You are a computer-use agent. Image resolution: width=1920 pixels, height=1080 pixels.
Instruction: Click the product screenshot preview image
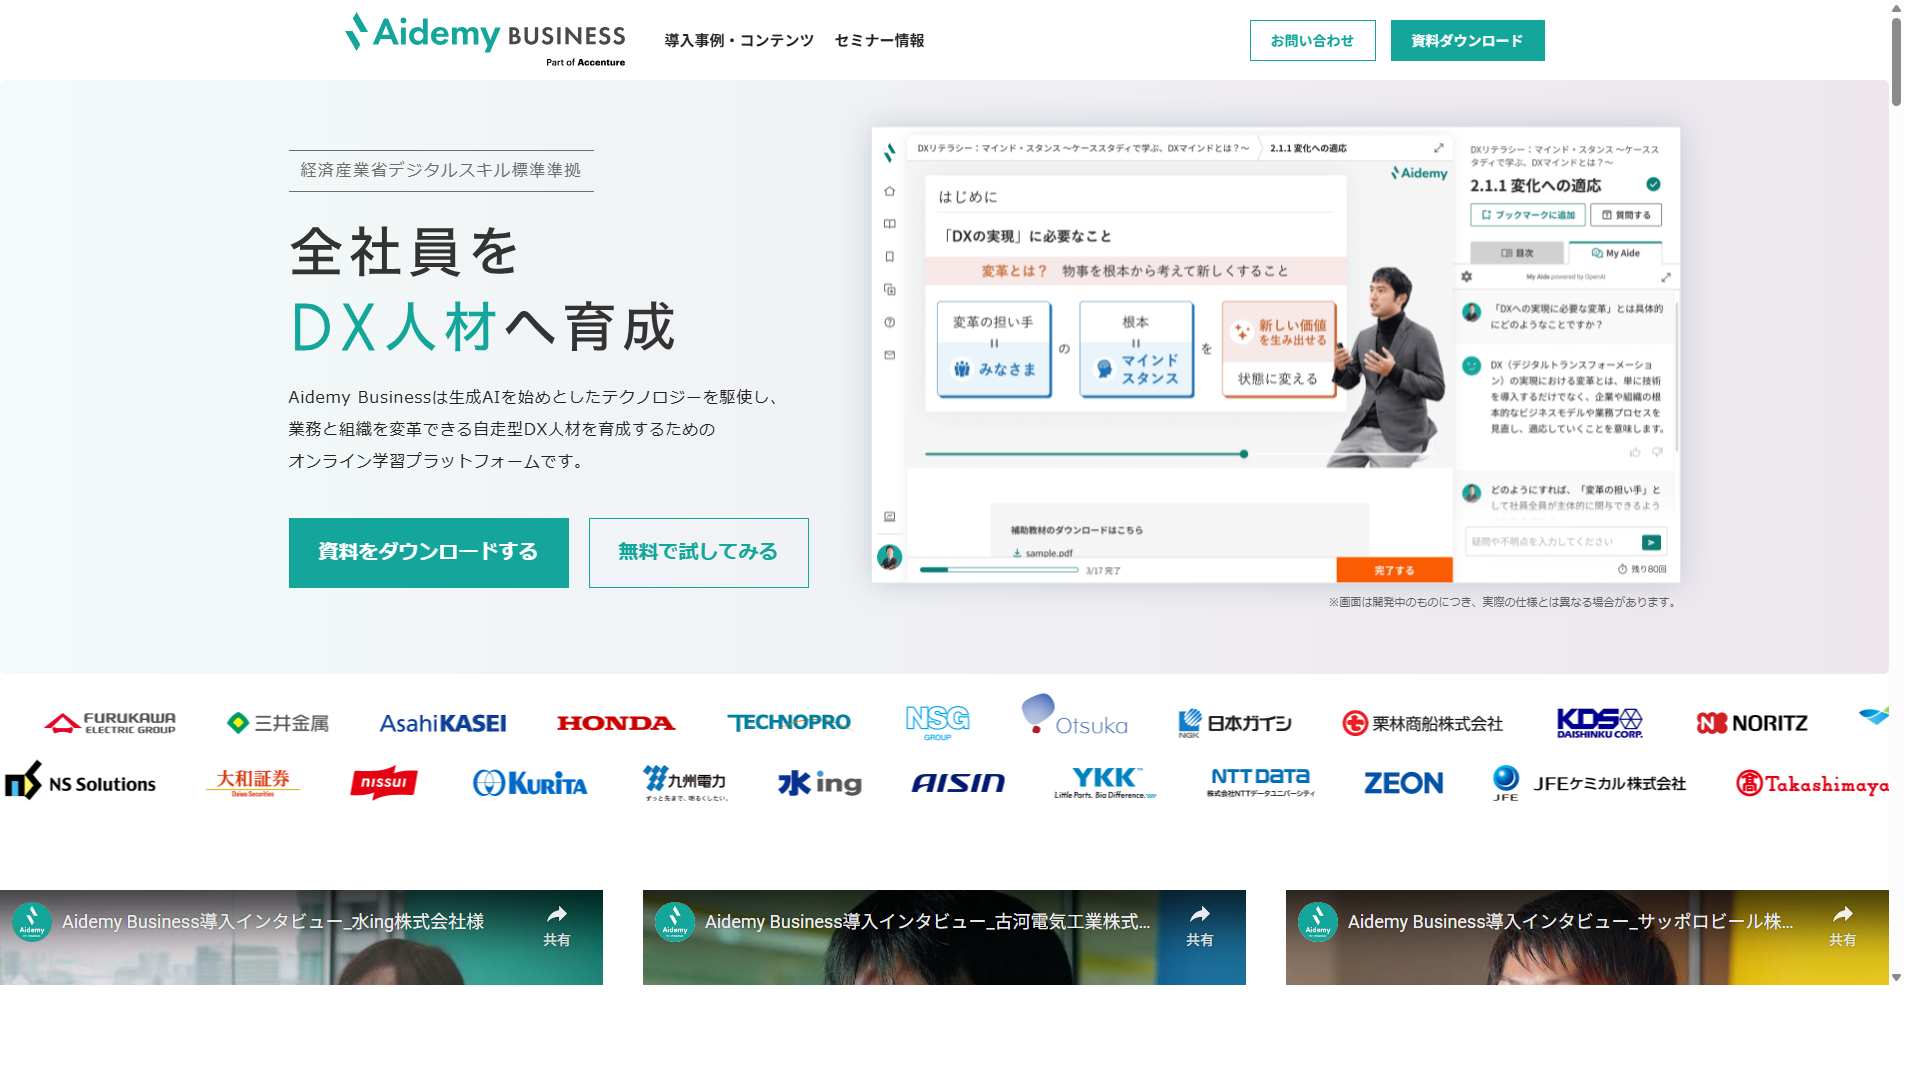point(1275,355)
